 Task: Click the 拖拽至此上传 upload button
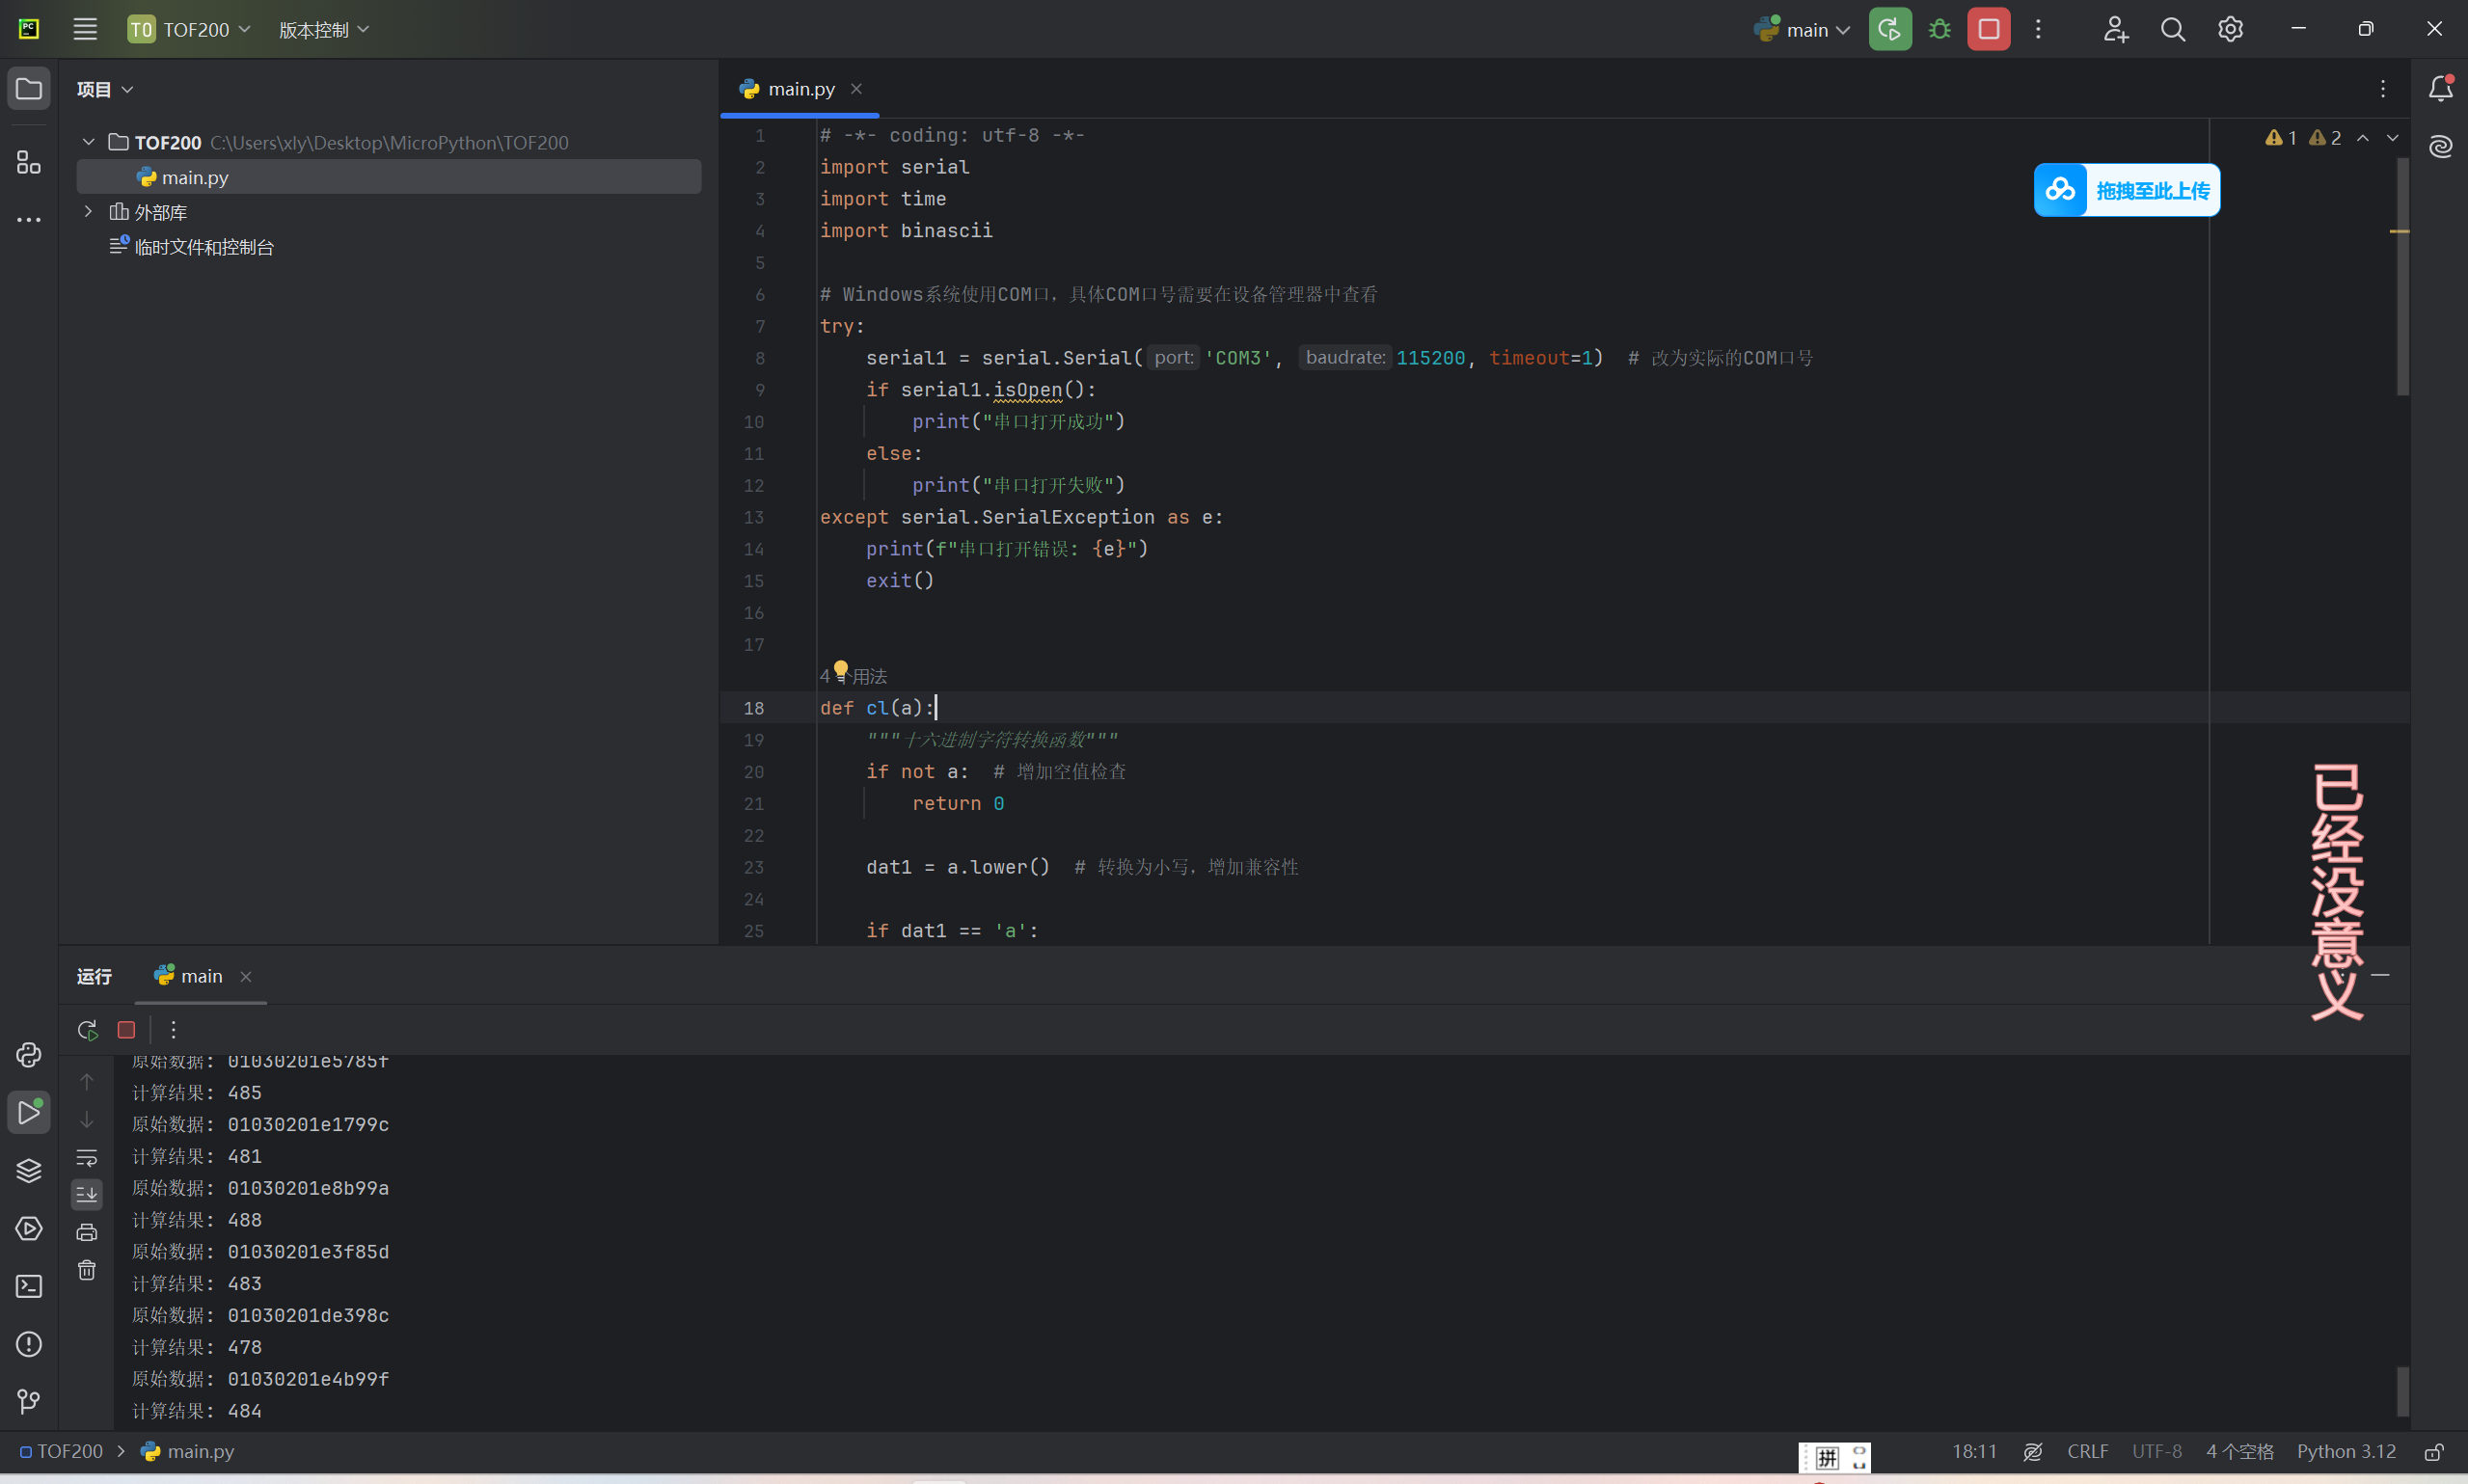click(2126, 190)
